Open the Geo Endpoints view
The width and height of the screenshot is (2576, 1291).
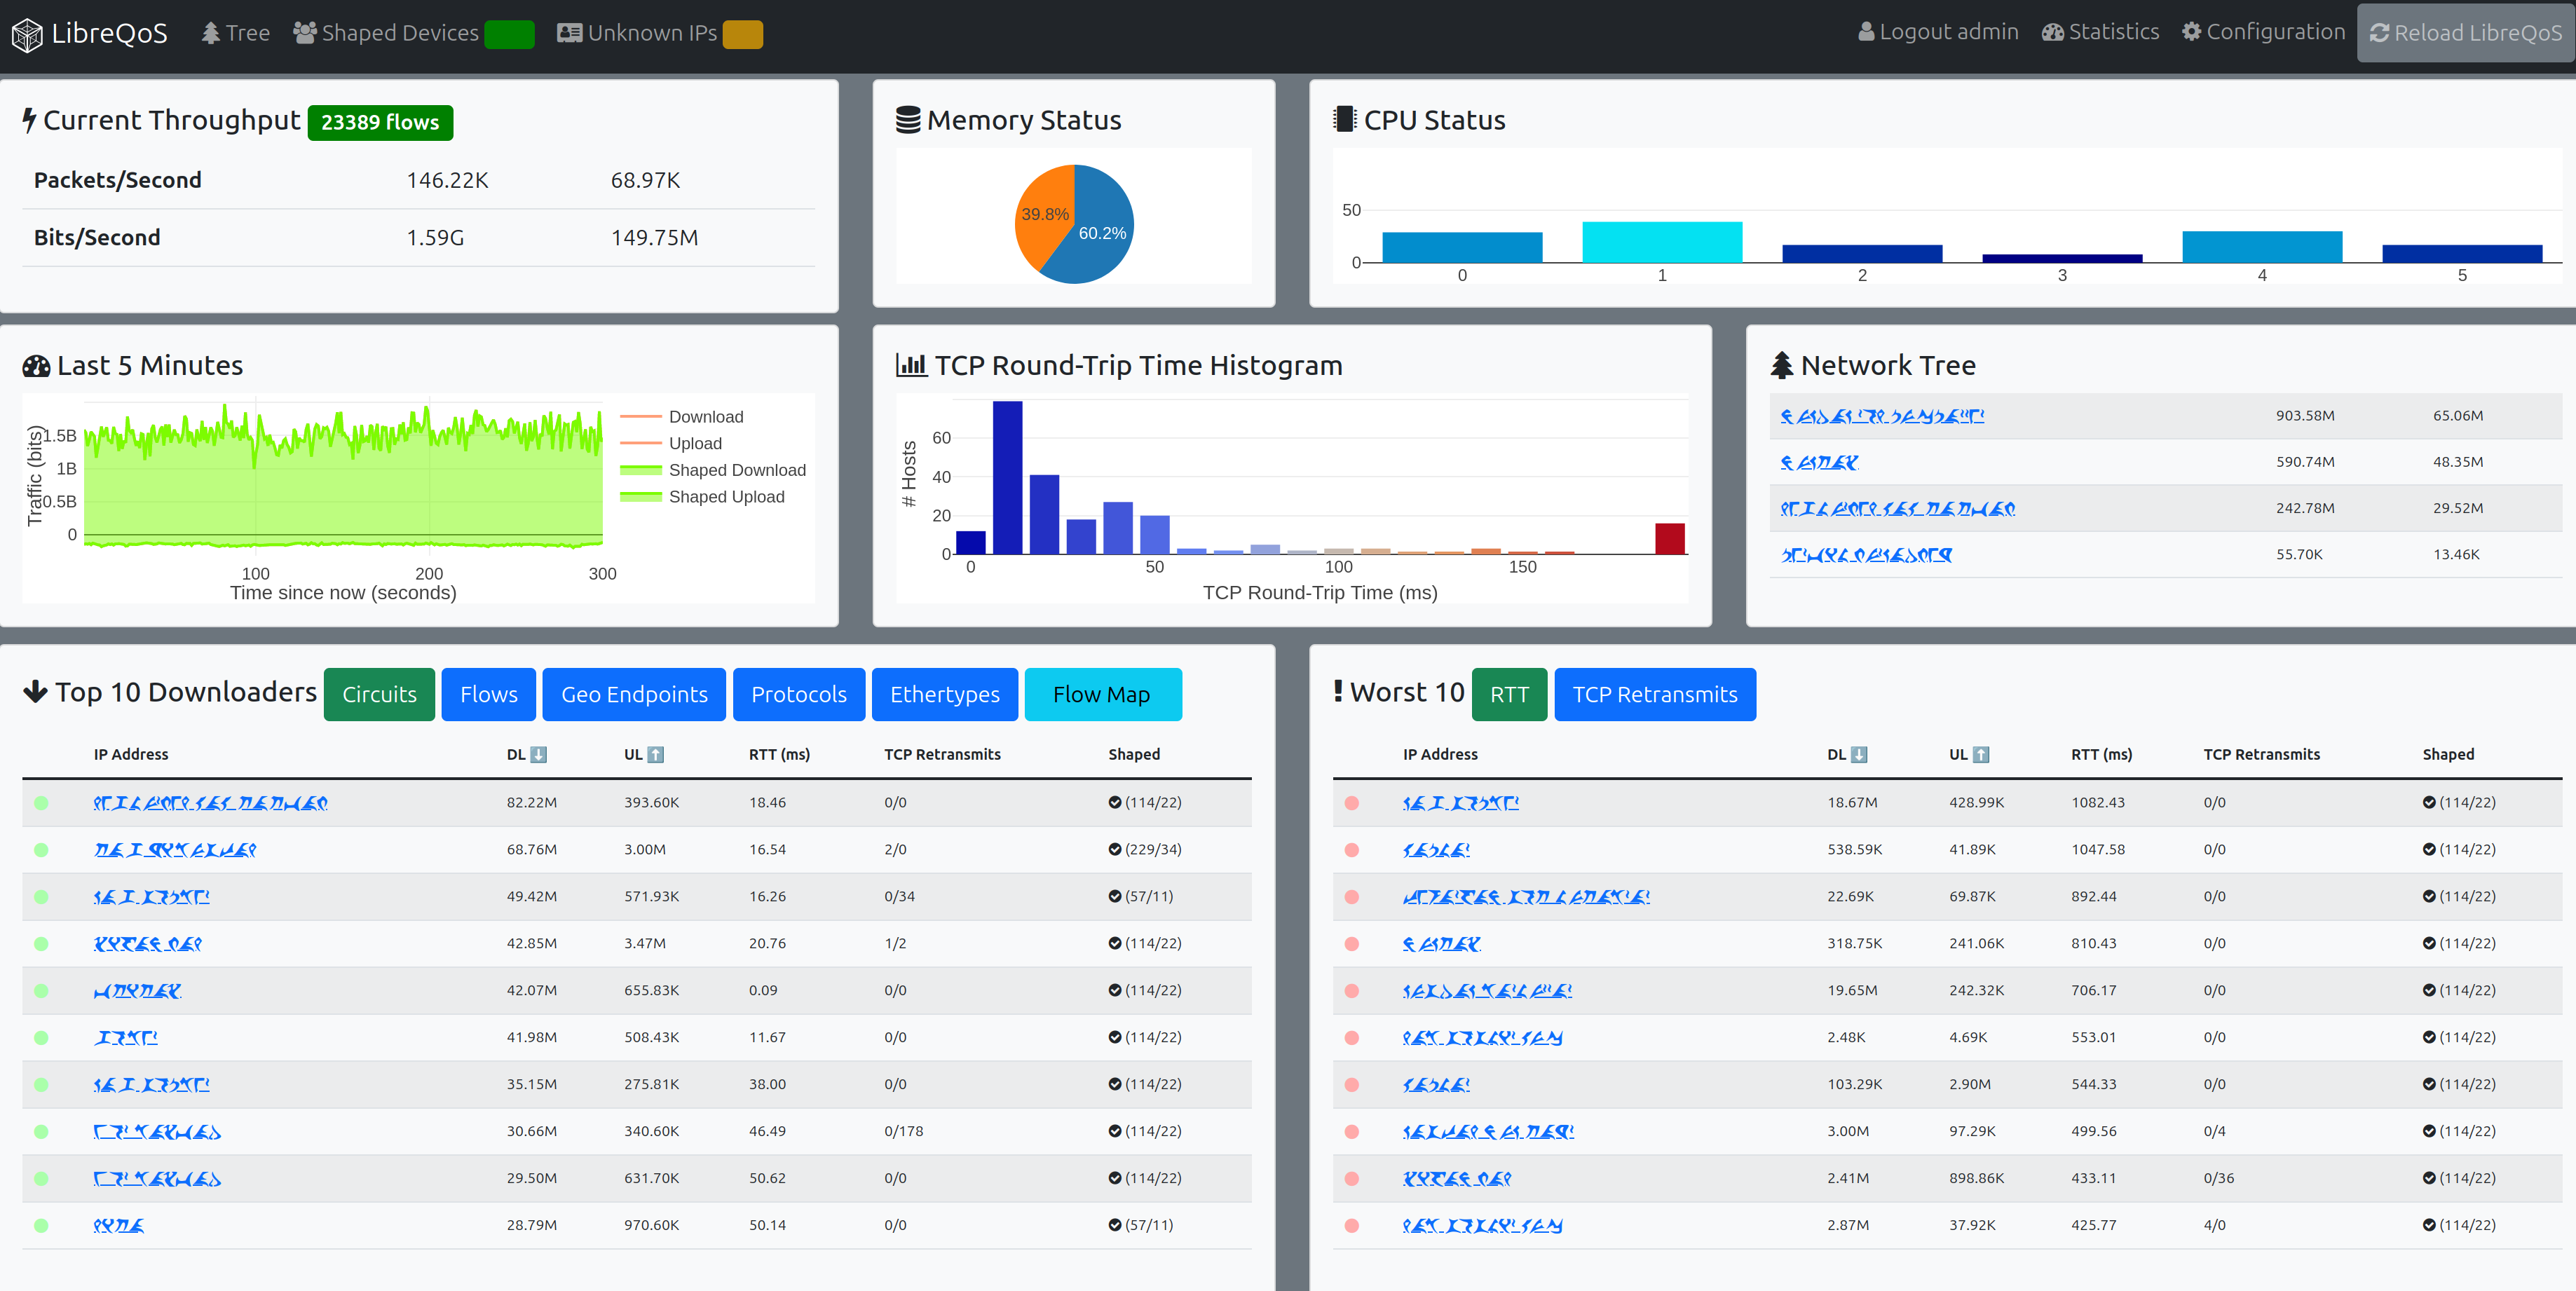[634, 694]
